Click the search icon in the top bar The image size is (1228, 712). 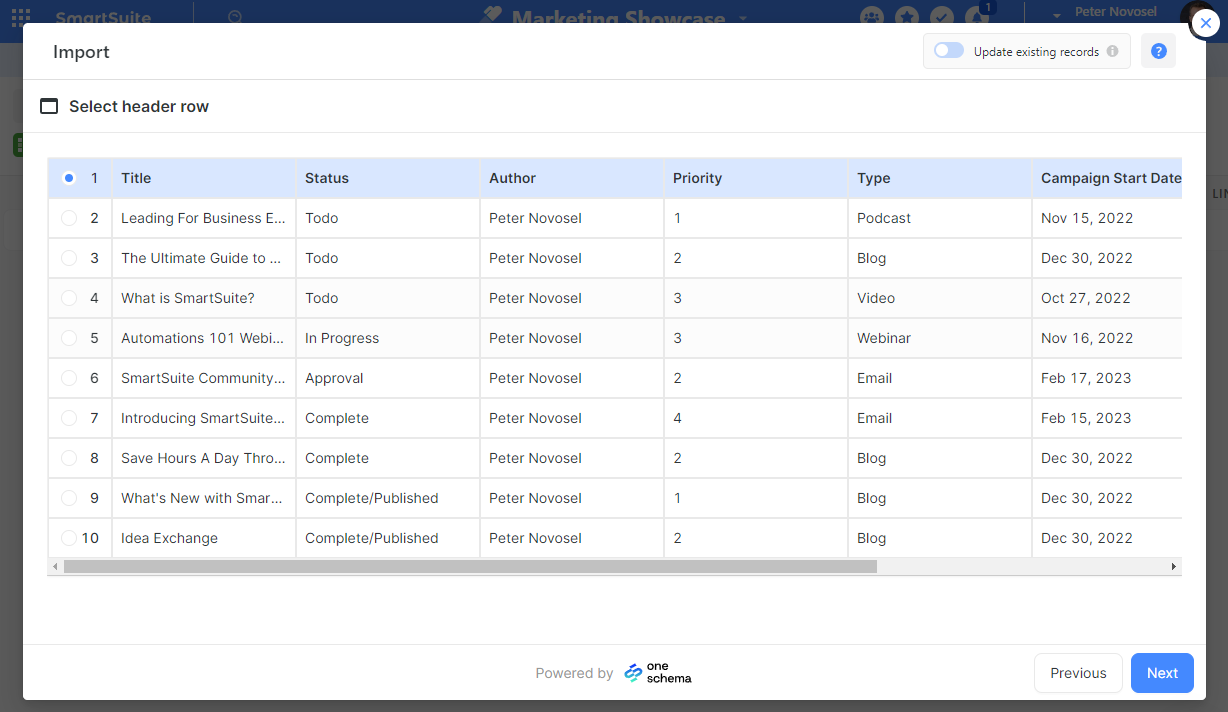[235, 18]
